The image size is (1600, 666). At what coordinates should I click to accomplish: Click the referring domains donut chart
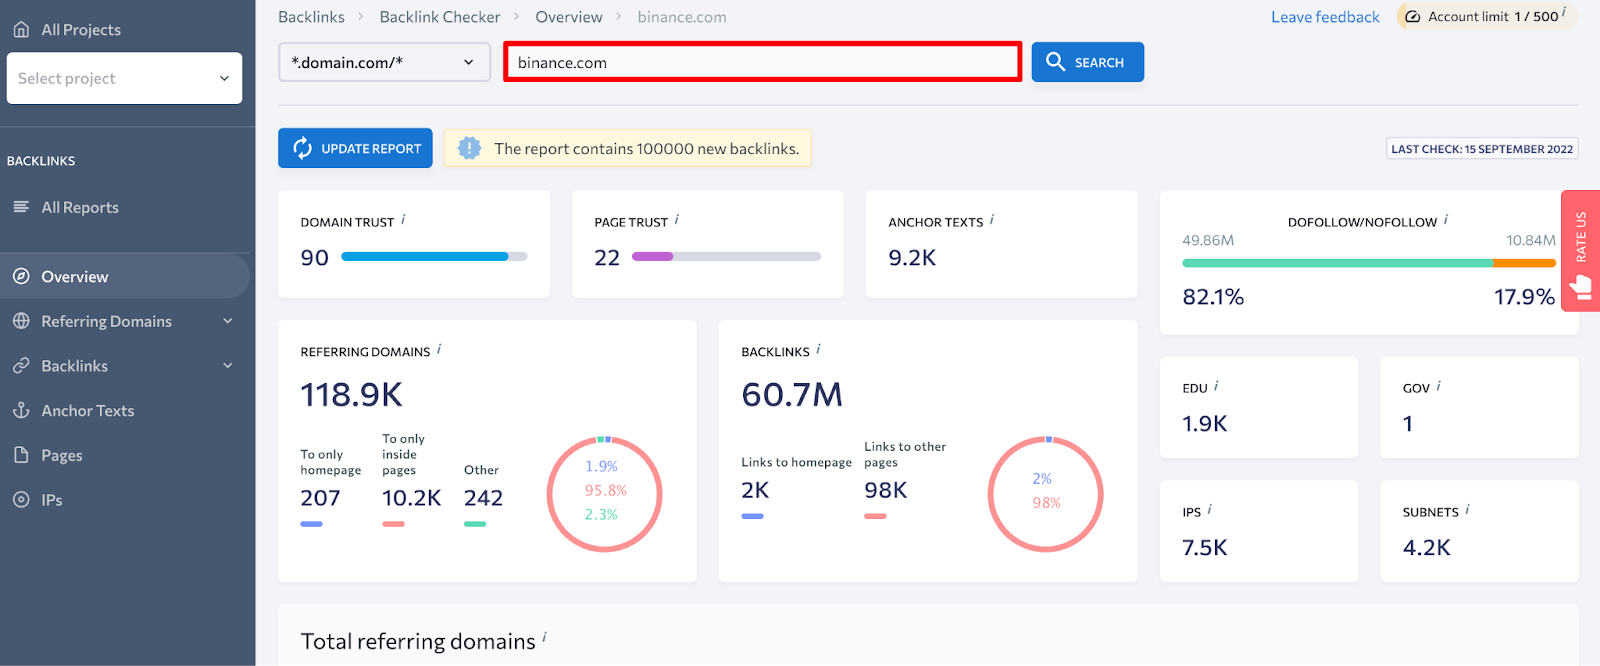click(605, 494)
